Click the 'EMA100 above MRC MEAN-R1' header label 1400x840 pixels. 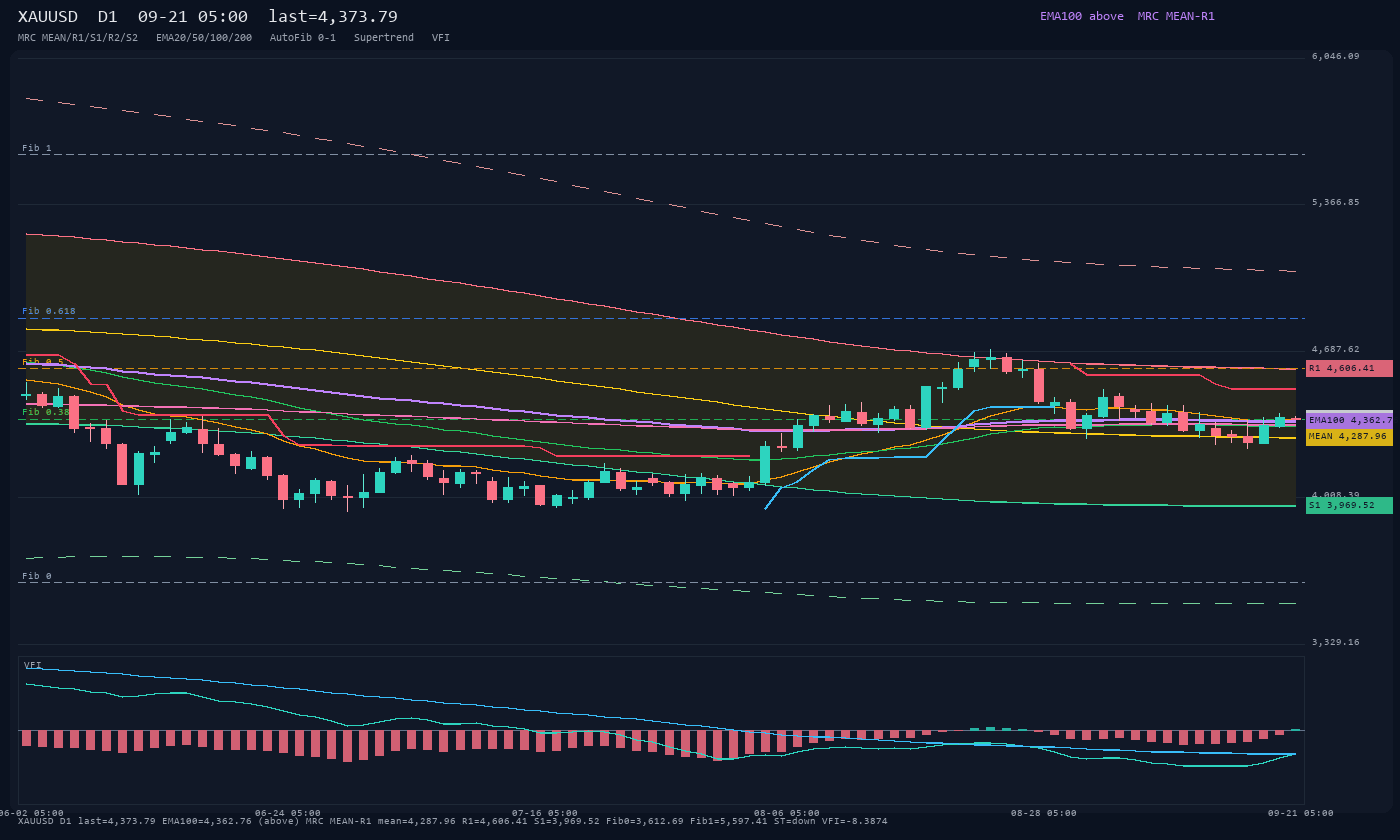coord(1127,16)
